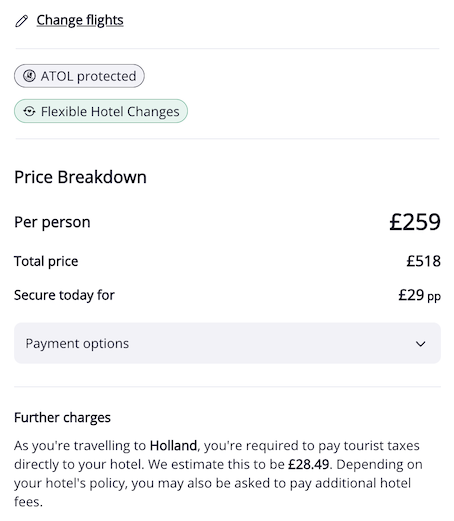
Task: Click the Price Breakdown heading
Action: tap(80, 177)
